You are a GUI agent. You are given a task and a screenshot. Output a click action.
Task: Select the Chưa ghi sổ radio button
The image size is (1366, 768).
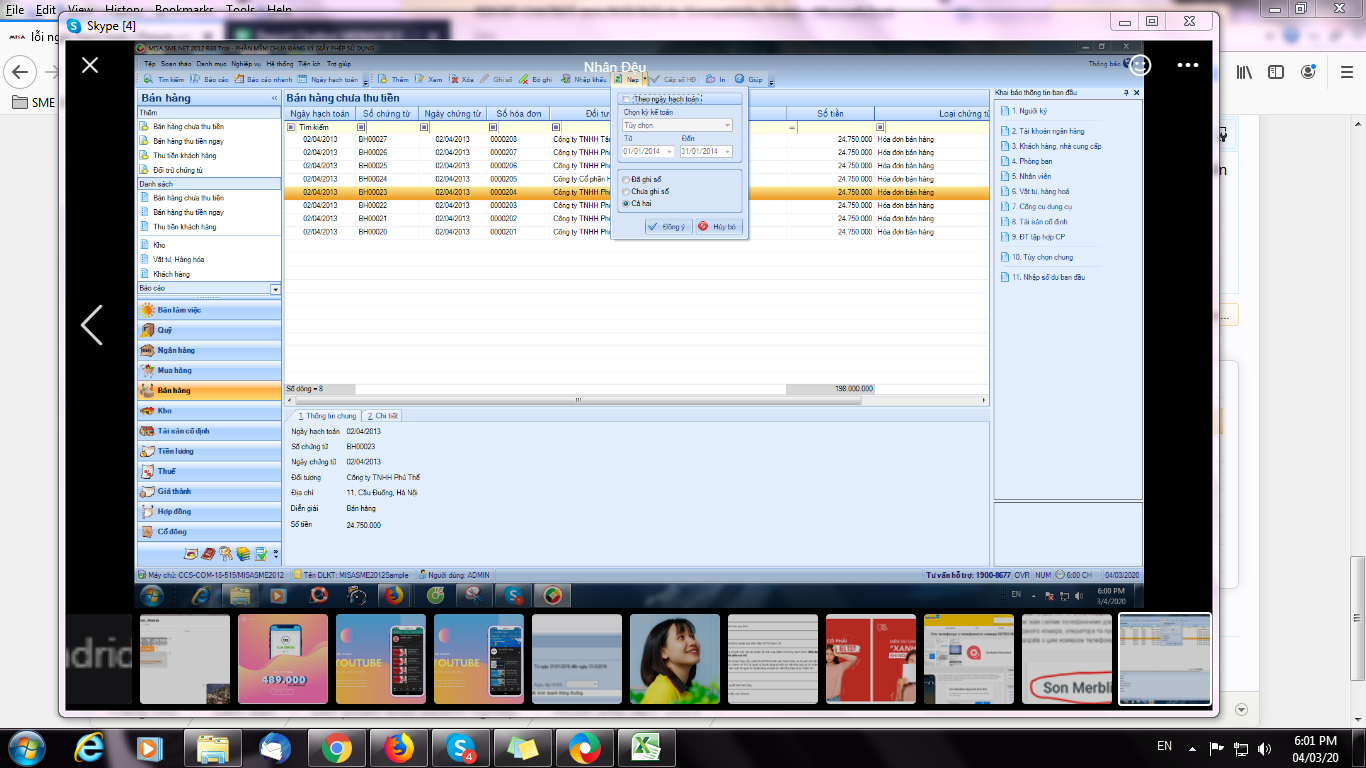(x=626, y=191)
